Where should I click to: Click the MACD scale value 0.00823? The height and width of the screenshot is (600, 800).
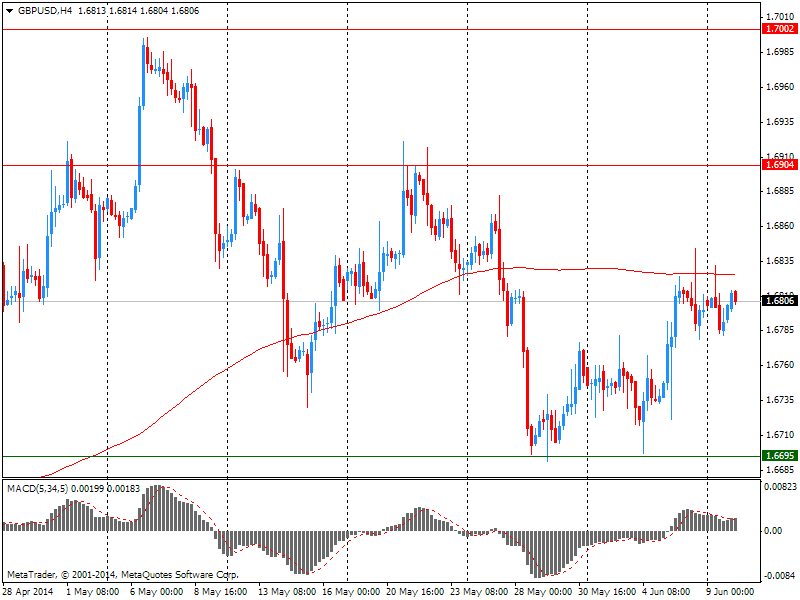(780, 487)
